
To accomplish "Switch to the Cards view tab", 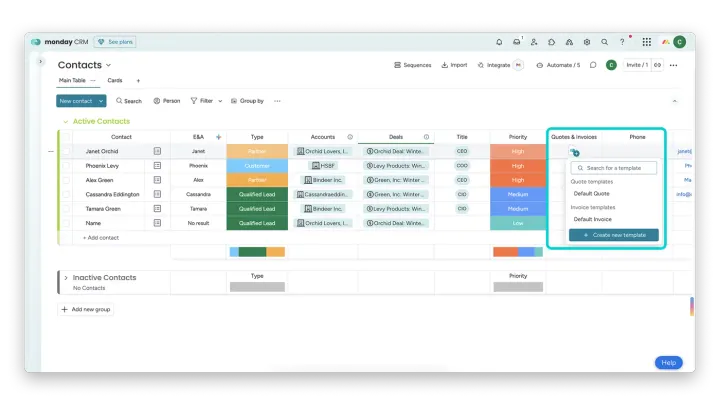I will [115, 80].
